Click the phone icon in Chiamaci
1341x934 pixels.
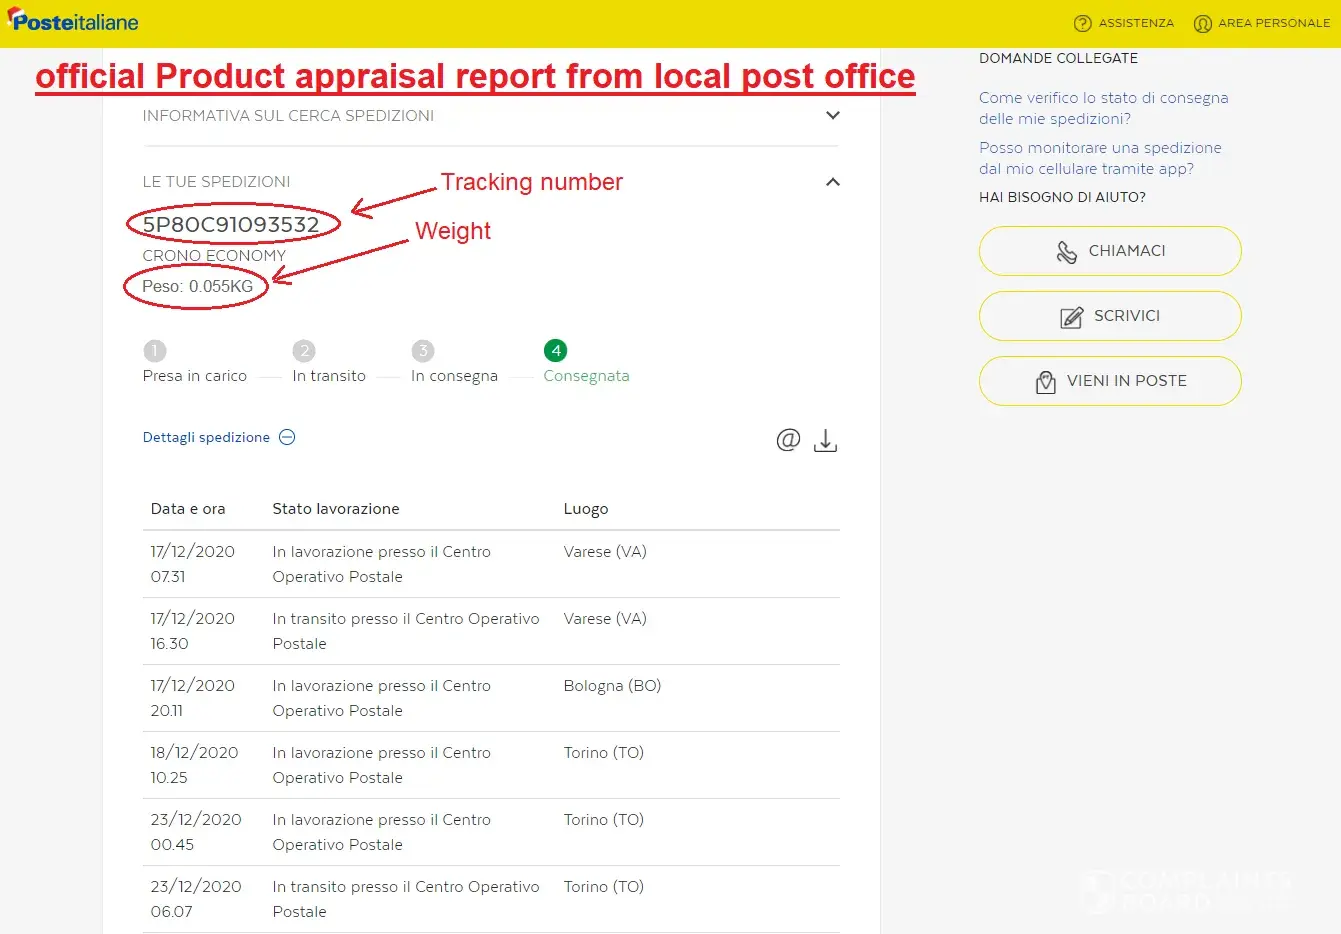click(x=1067, y=251)
